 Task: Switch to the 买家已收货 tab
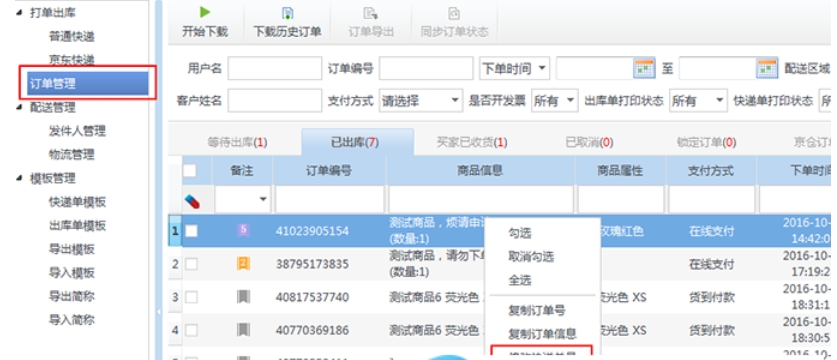point(472,143)
